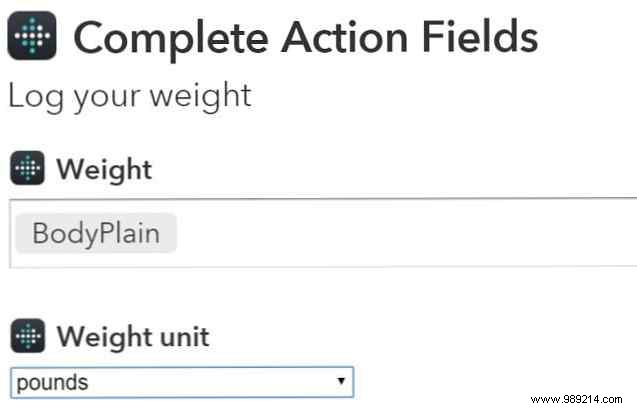This screenshot has height=408, width=637.
Task: Open the Weight unit dropdown
Action: (x=181, y=382)
